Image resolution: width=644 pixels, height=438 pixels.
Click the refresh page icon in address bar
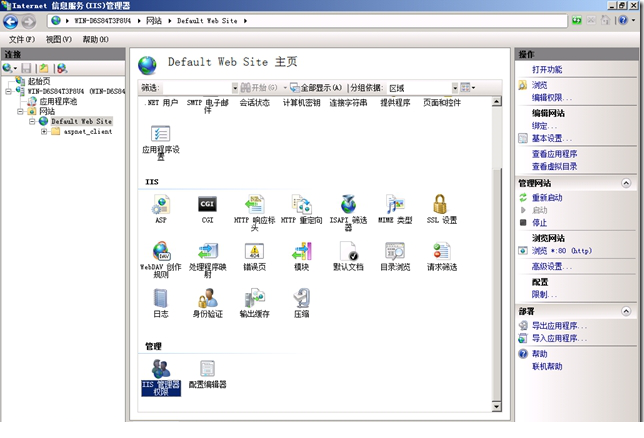[x=577, y=20]
